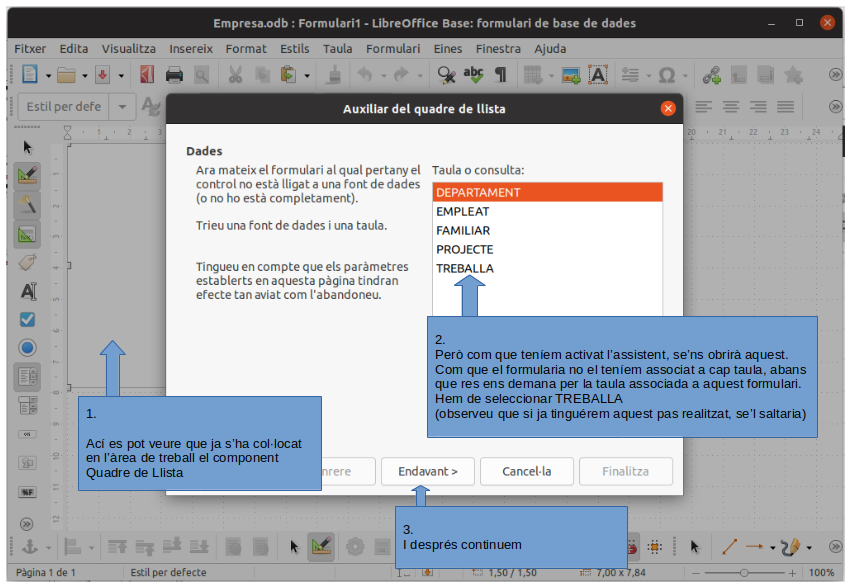Adjust the zoom slider handle
The width and height of the screenshot is (851, 588).
[744, 573]
